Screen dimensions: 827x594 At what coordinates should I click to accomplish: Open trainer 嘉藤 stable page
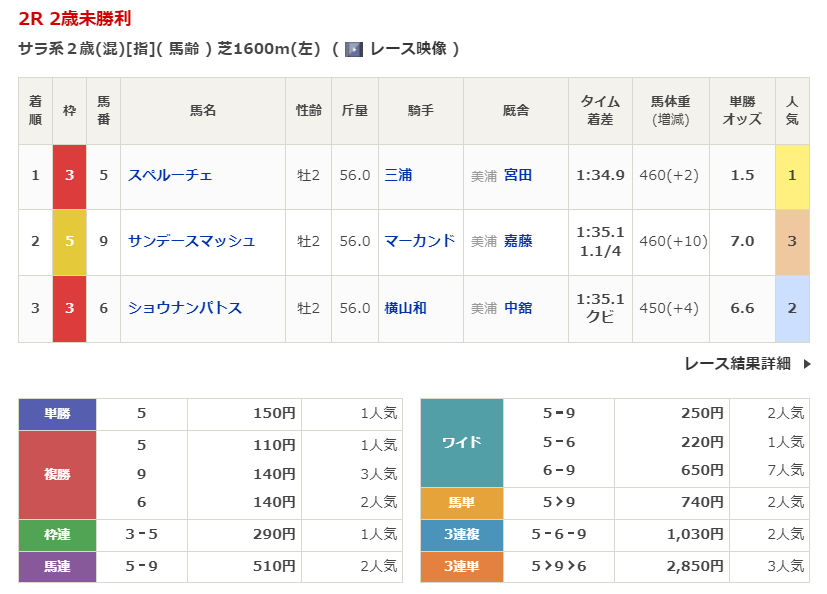518,241
